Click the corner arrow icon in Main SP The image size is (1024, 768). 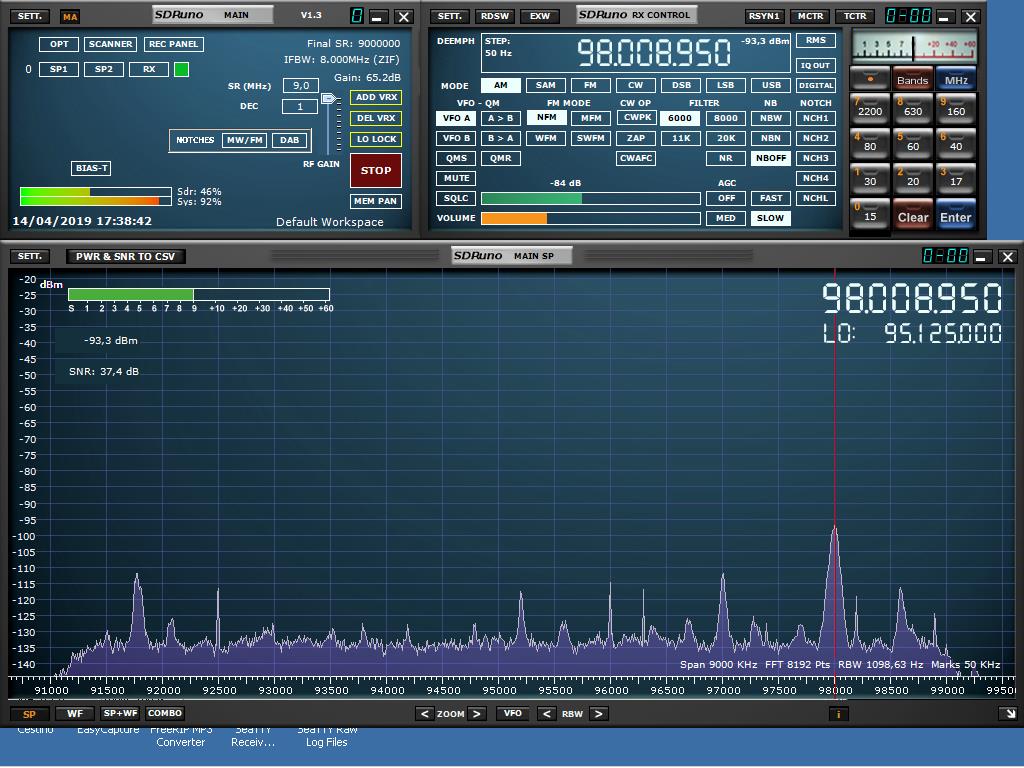(1009, 714)
